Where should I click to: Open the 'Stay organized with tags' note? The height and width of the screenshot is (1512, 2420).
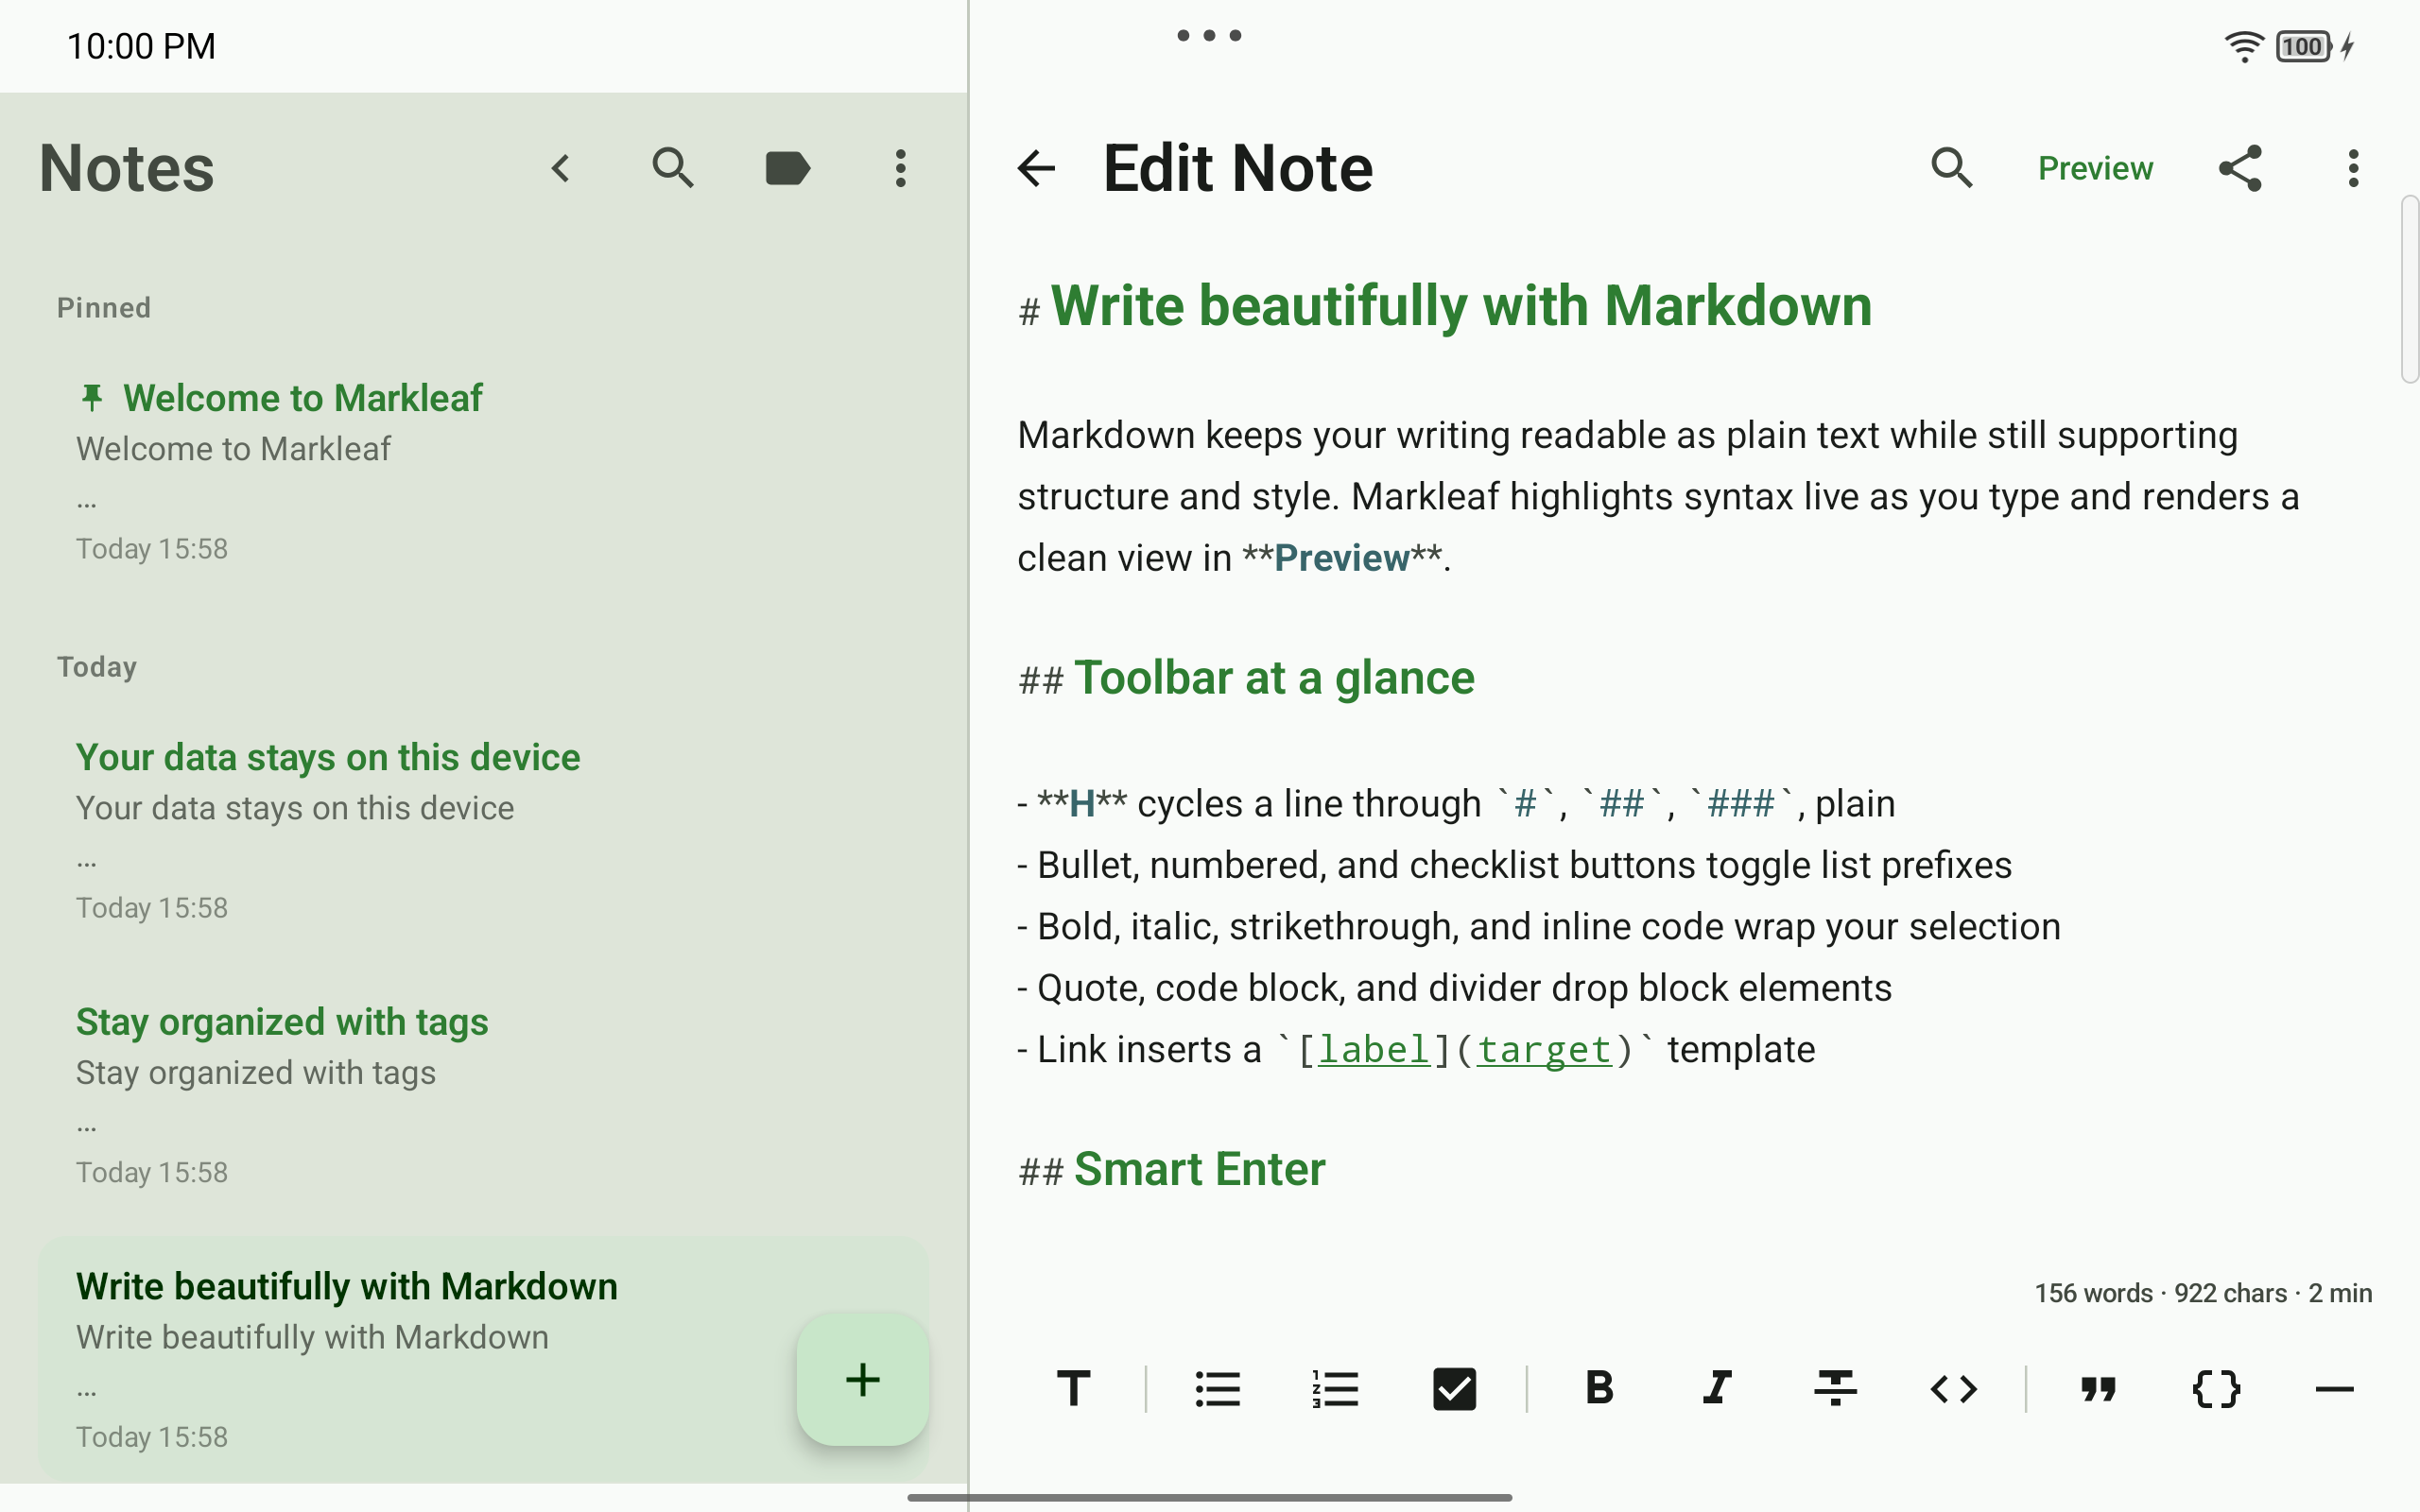[483, 1095]
